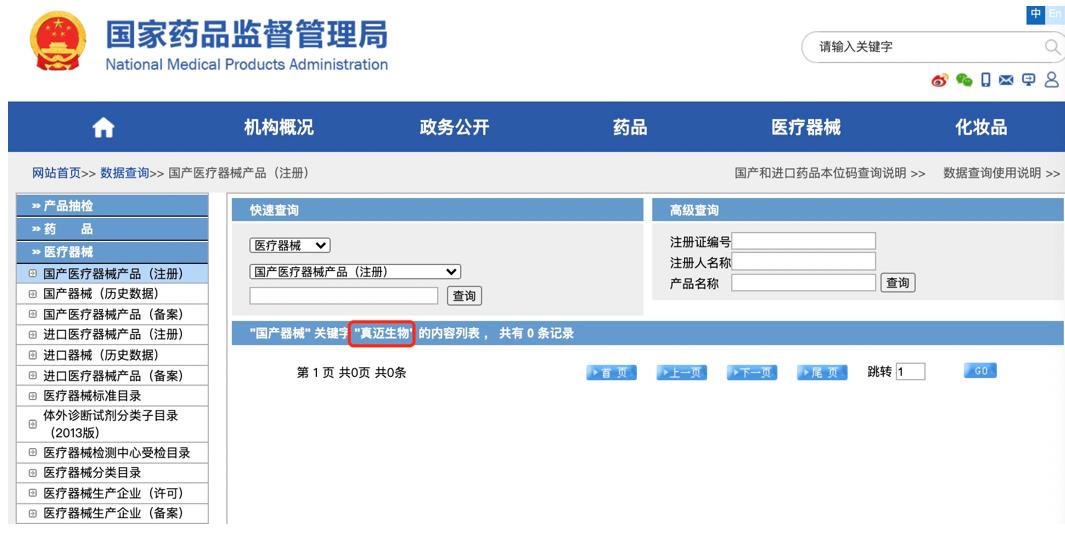This screenshot has width=1065, height=541.
Task: Go to 下一页 next page
Action: [x=752, y=373]
